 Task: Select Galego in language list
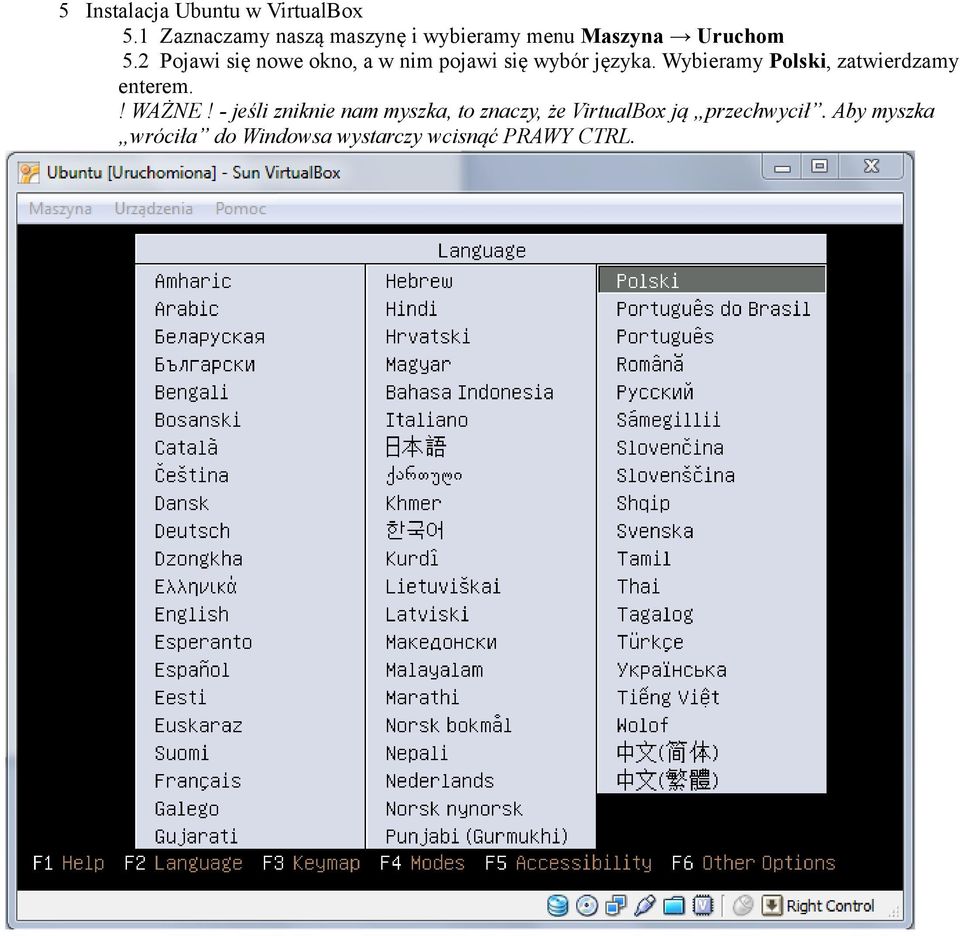click(187, 809)
